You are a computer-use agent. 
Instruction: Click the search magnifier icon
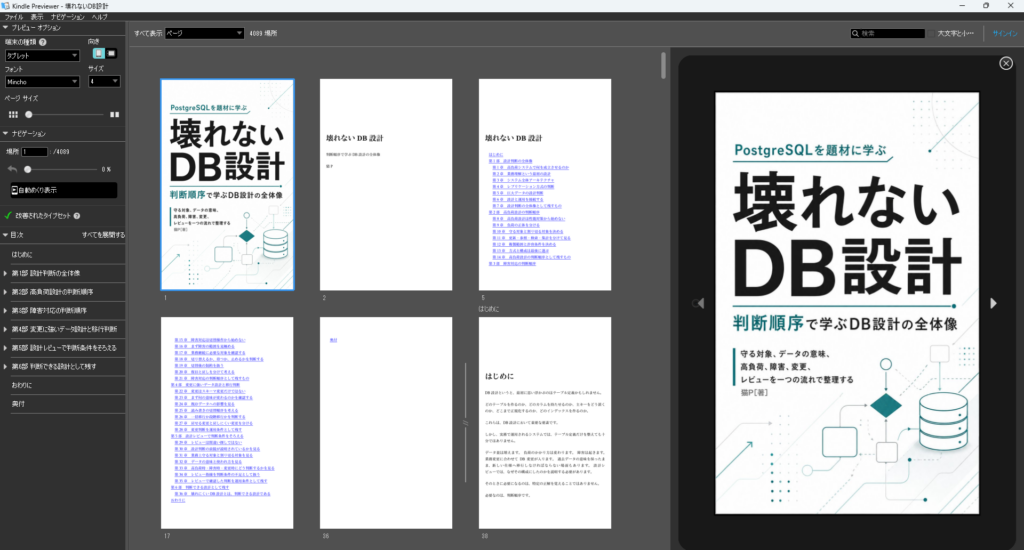[855, 33]
